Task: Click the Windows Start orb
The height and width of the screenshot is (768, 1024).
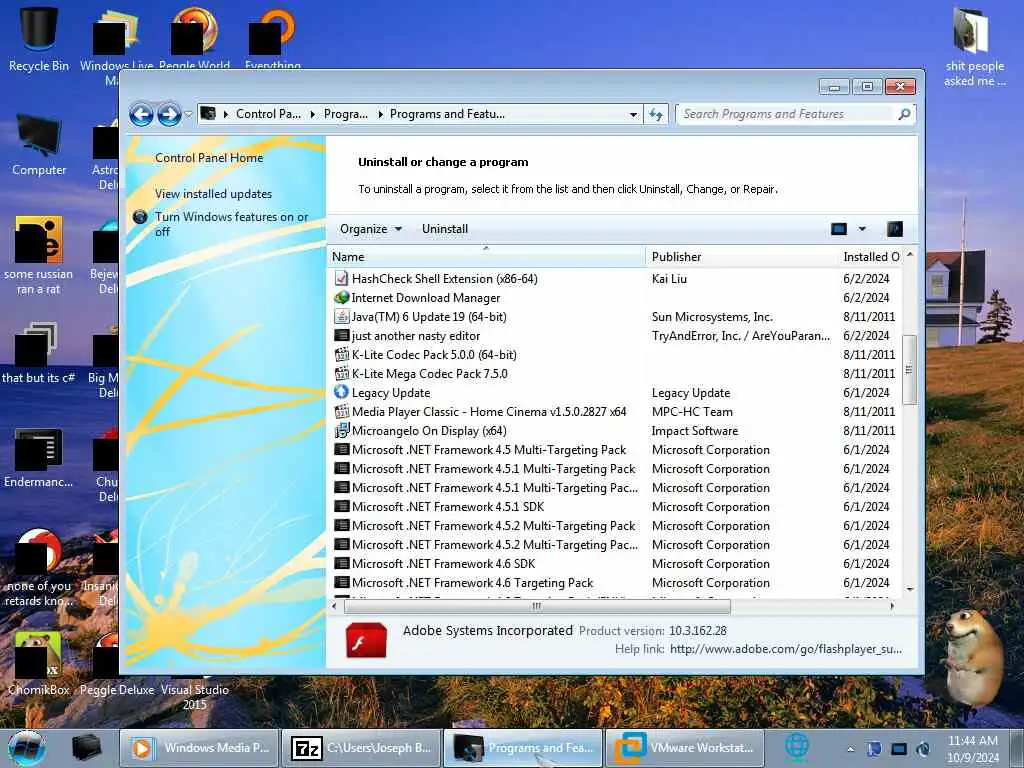Action: (x=27, y=748)
